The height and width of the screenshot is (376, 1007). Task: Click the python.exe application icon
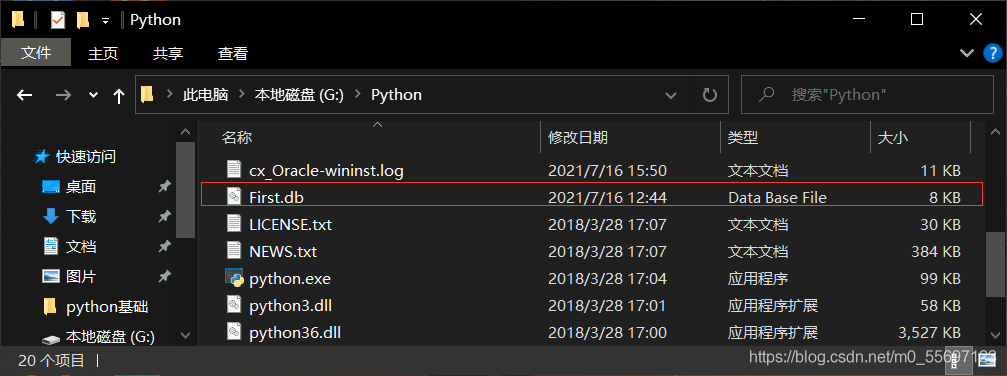pyautogui.click(x=234, y=278)
